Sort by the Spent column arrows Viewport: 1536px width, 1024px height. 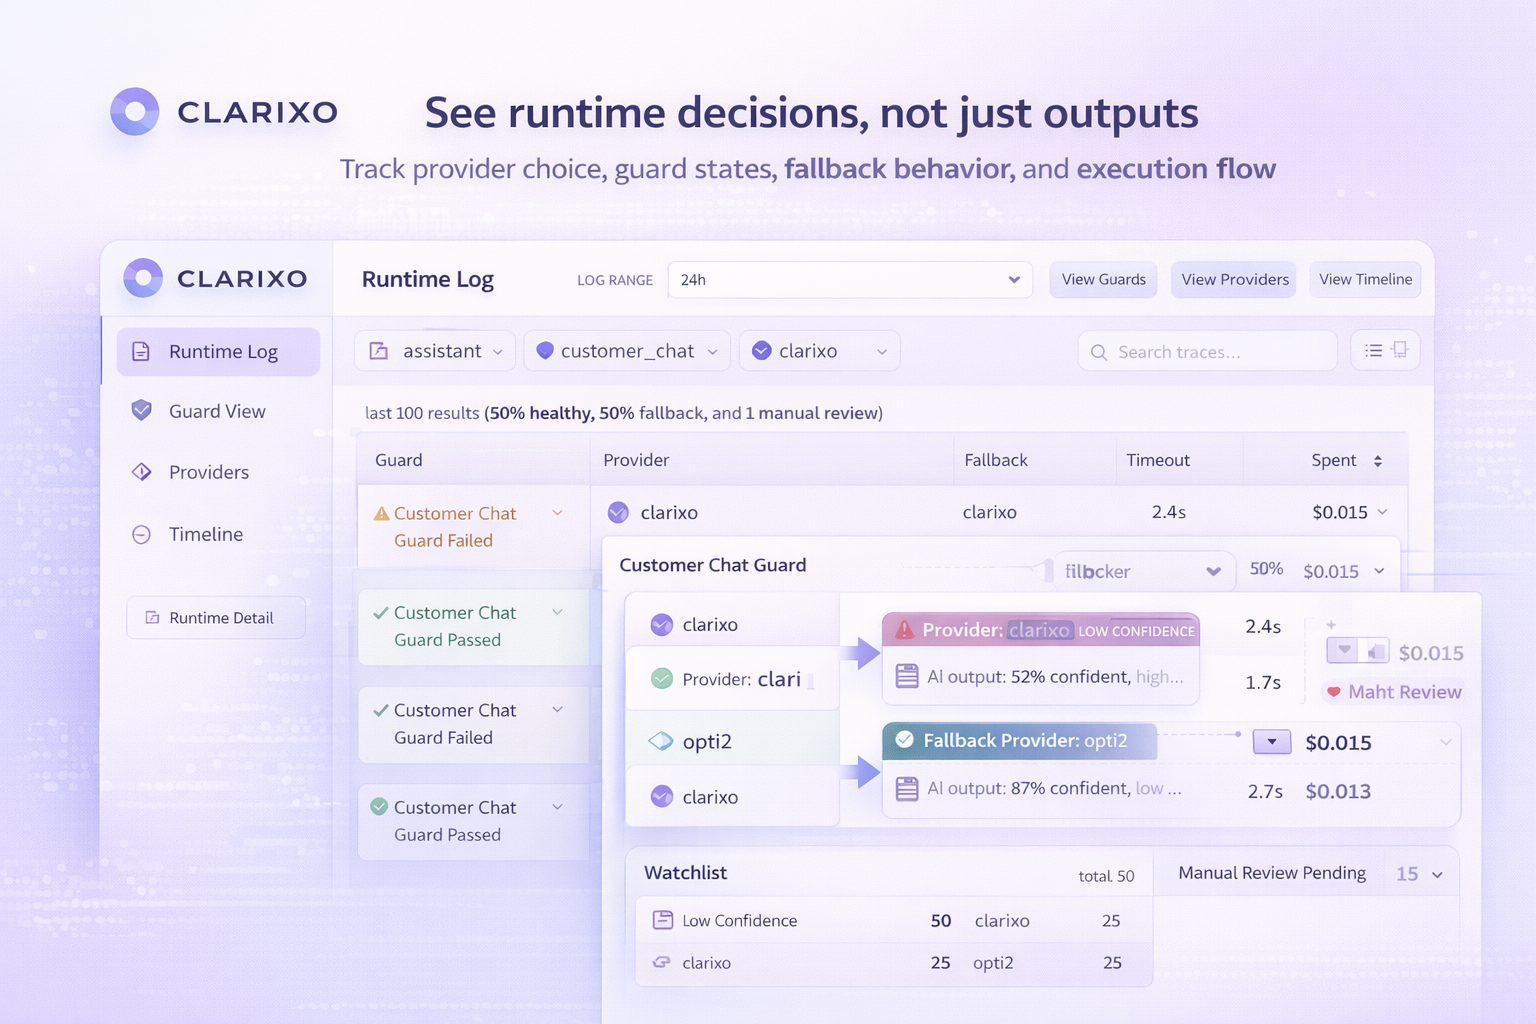tap(1378, 461)
